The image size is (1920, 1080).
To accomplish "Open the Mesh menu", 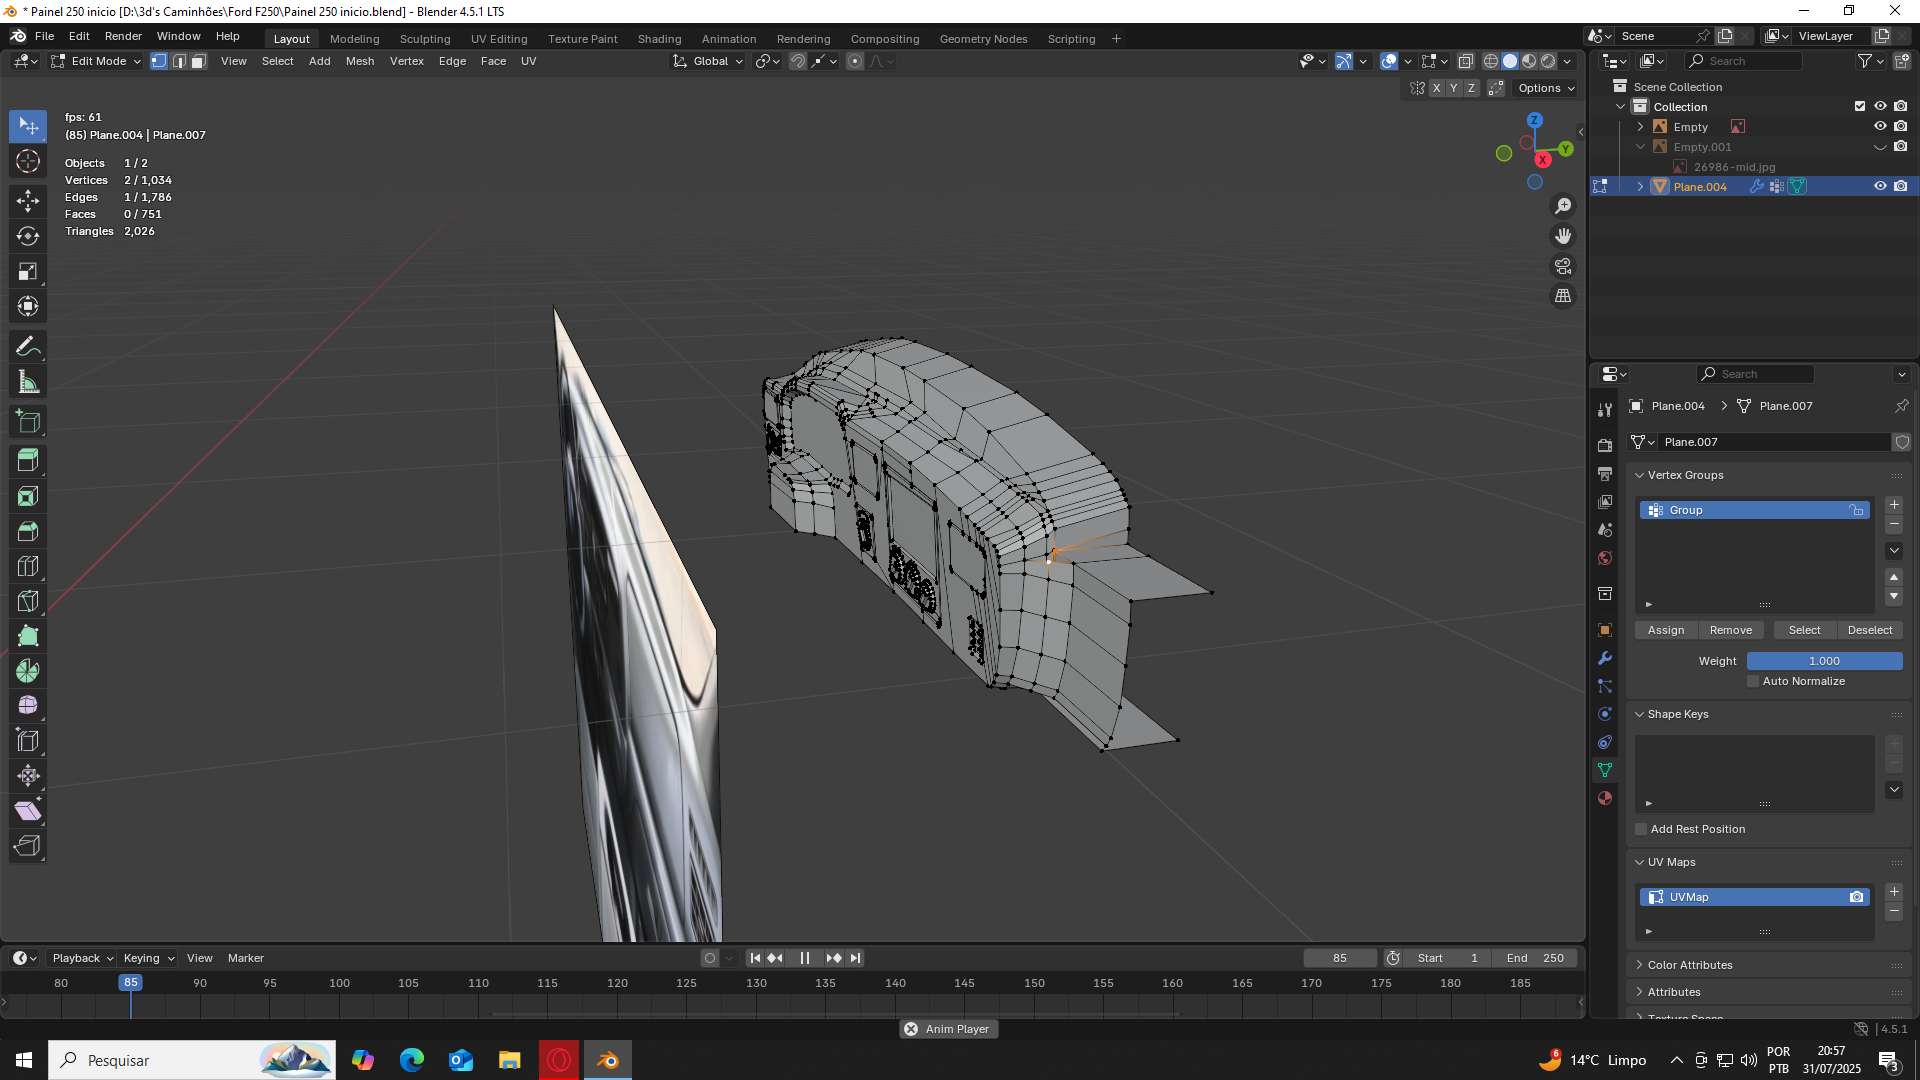I will click(359, 61).
